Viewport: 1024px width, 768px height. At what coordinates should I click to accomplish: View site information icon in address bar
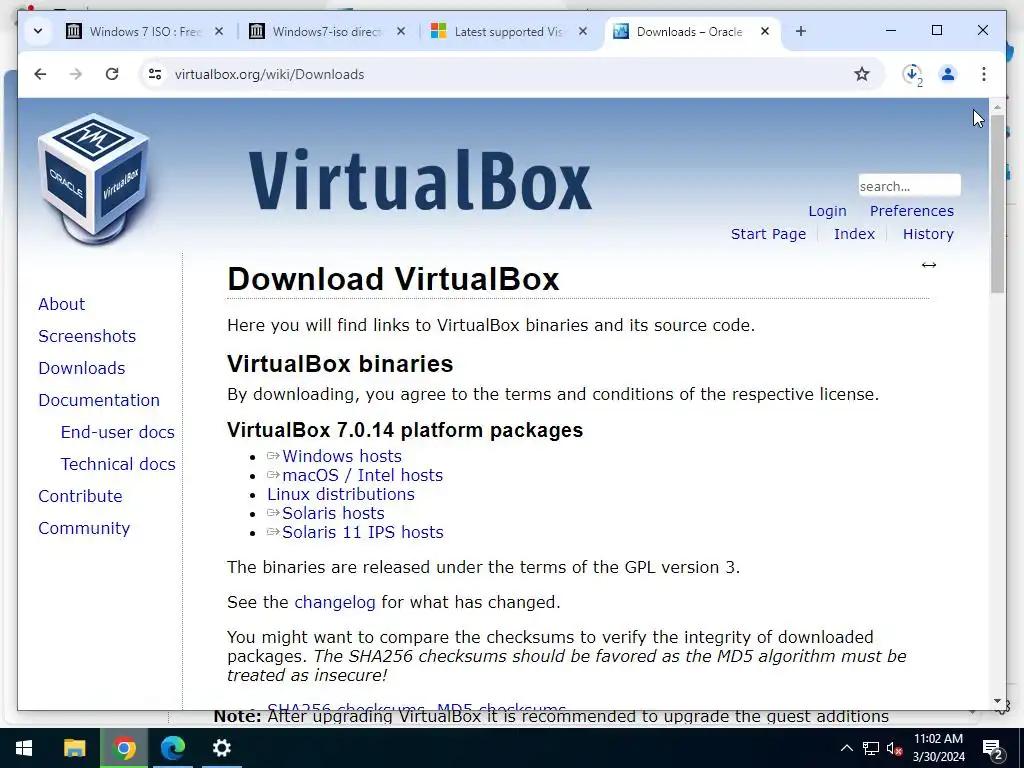(155, 74)
